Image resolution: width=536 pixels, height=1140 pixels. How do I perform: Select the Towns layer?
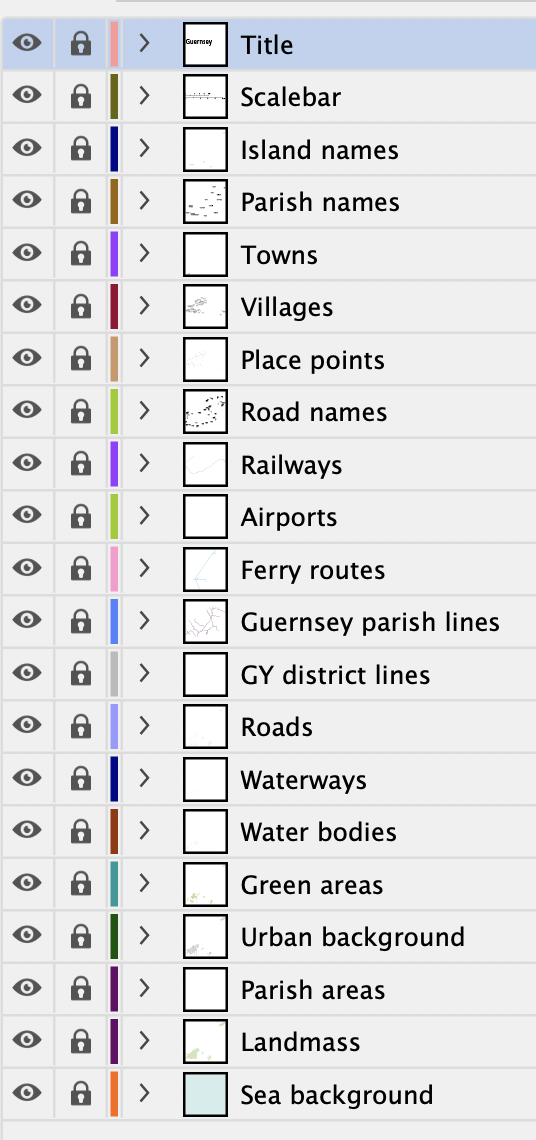269,254
